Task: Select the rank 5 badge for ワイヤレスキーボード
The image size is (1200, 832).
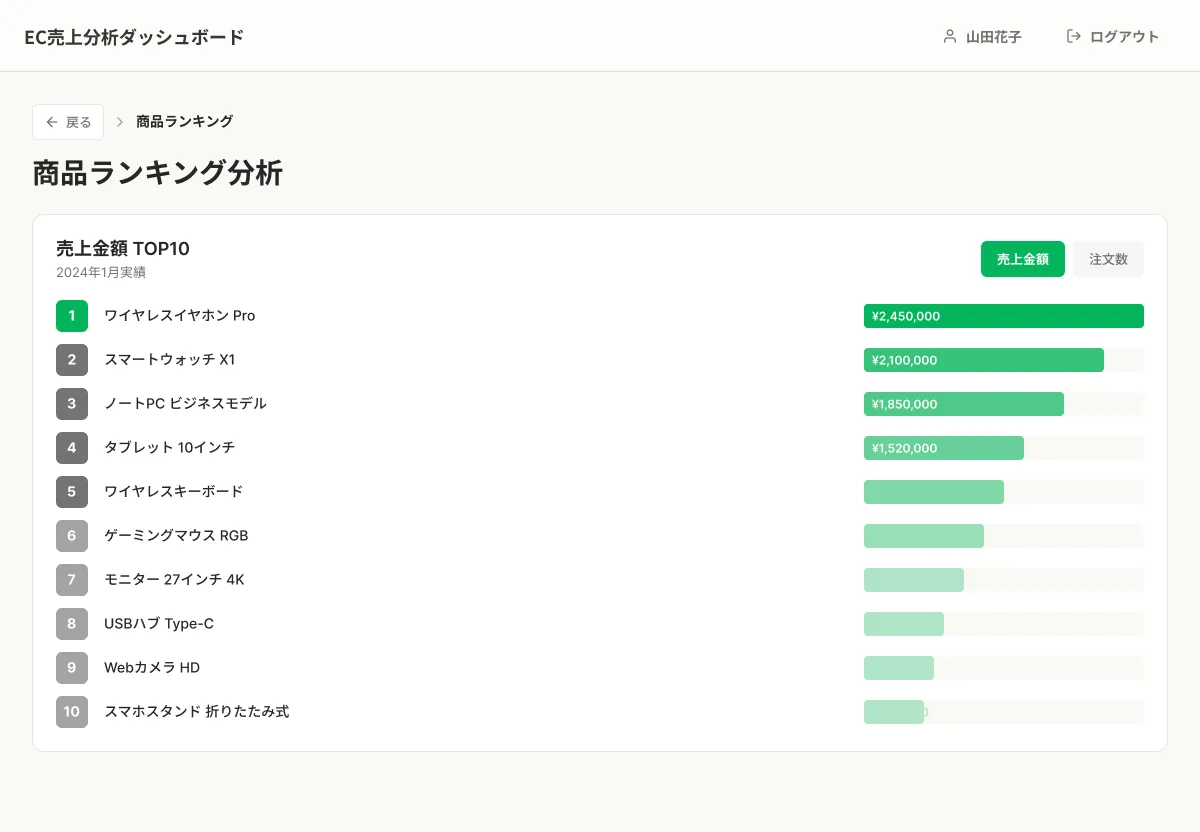Action: tap(71, 492)
